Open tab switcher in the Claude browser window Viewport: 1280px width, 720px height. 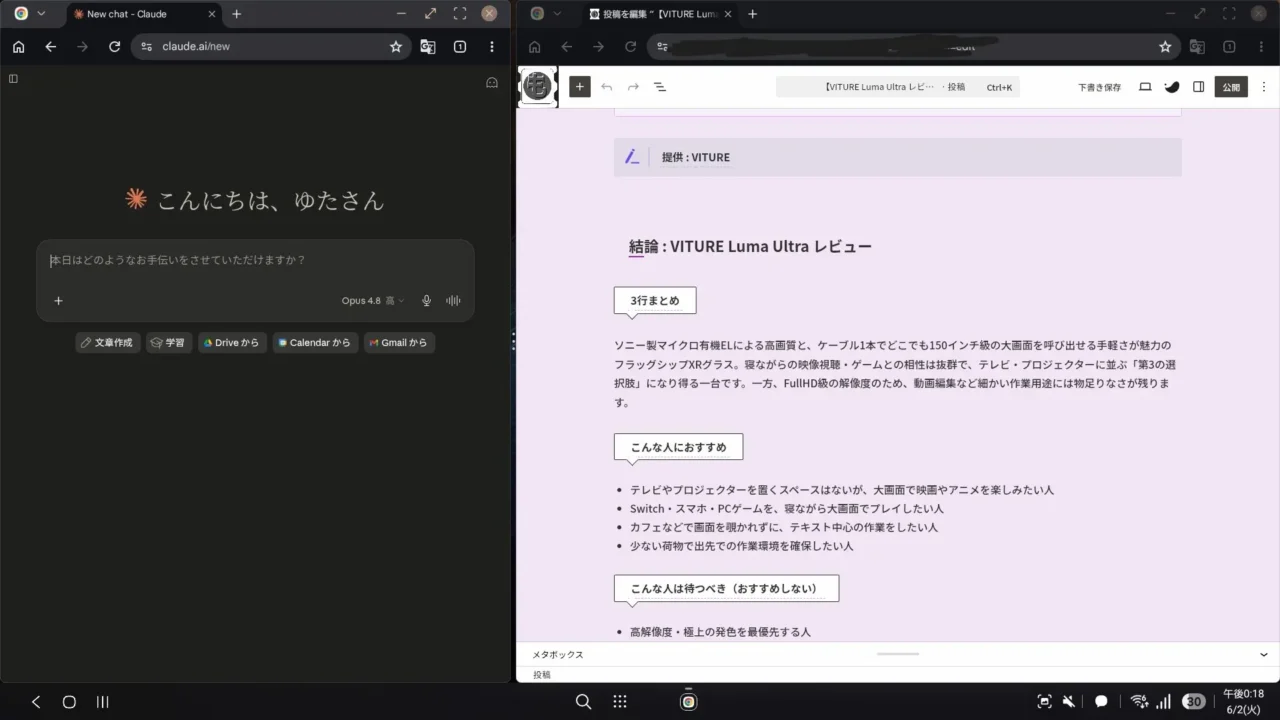click(460, 46)
